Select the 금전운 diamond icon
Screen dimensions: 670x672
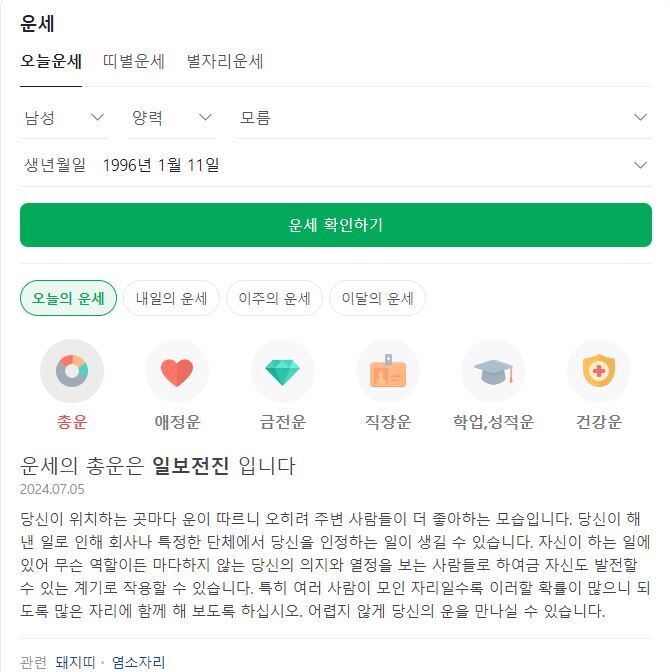282,371
